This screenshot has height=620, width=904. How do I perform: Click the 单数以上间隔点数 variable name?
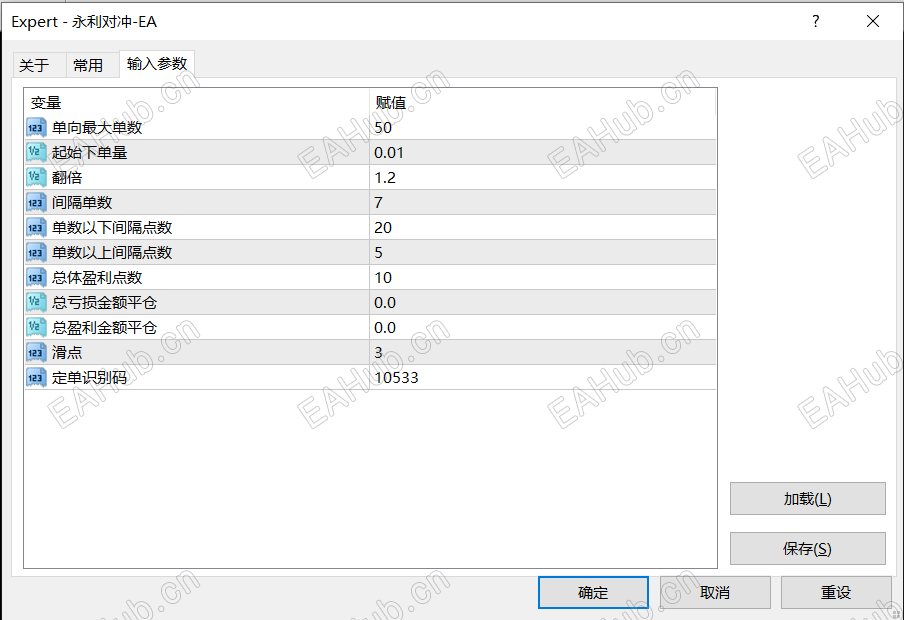pos(112,253)
